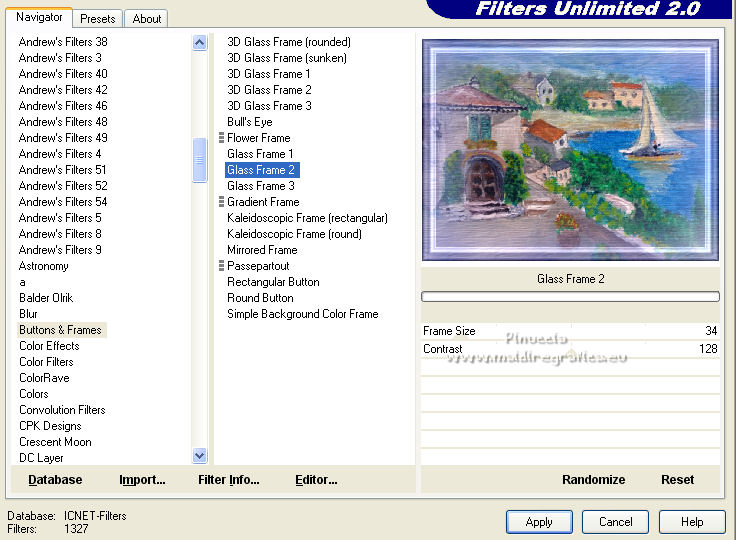Select Andrew's Filters 3 category
736x540 pixels.
point(60,58)
